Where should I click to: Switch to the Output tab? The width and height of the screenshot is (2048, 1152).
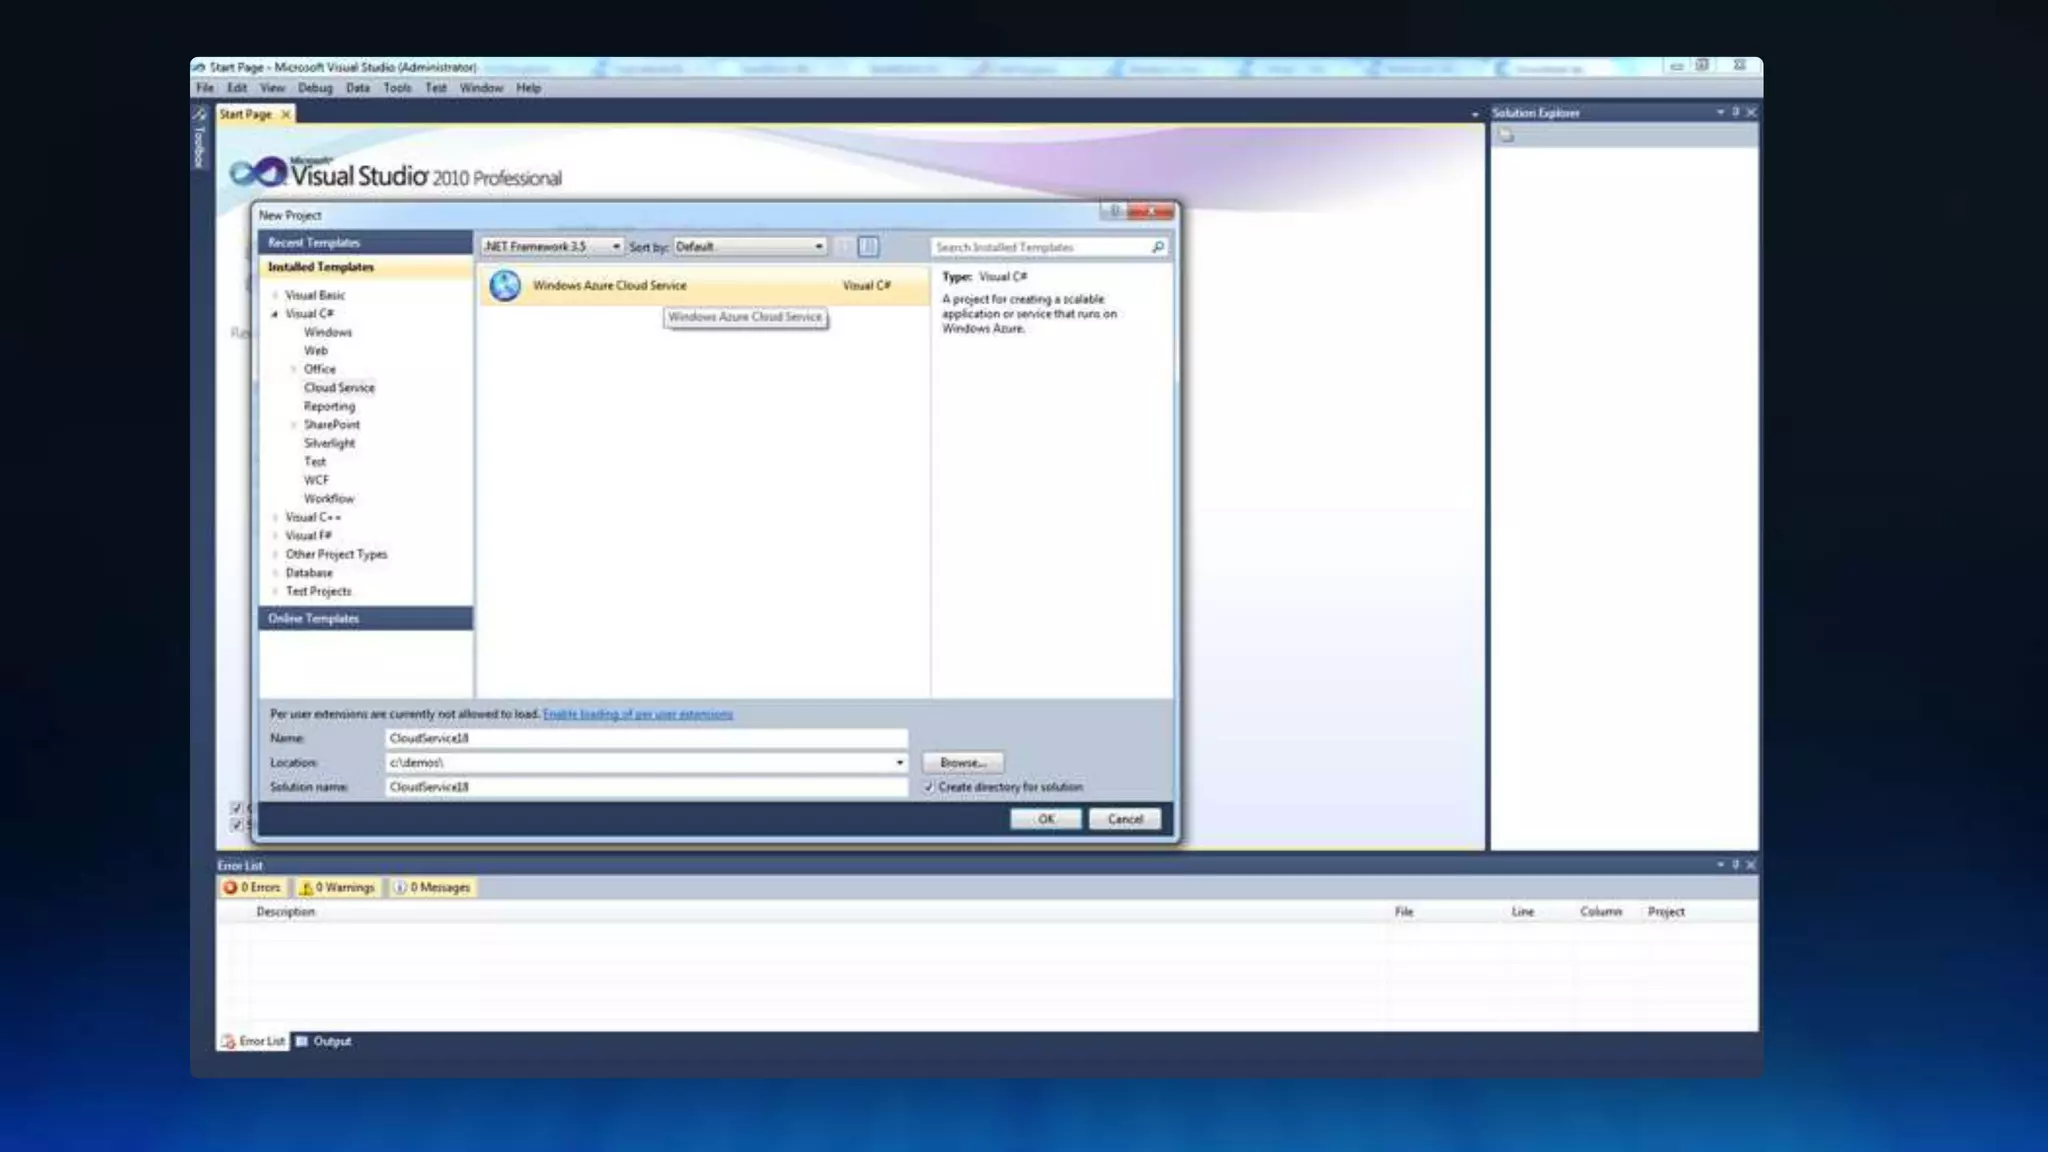click(324, 1042)
